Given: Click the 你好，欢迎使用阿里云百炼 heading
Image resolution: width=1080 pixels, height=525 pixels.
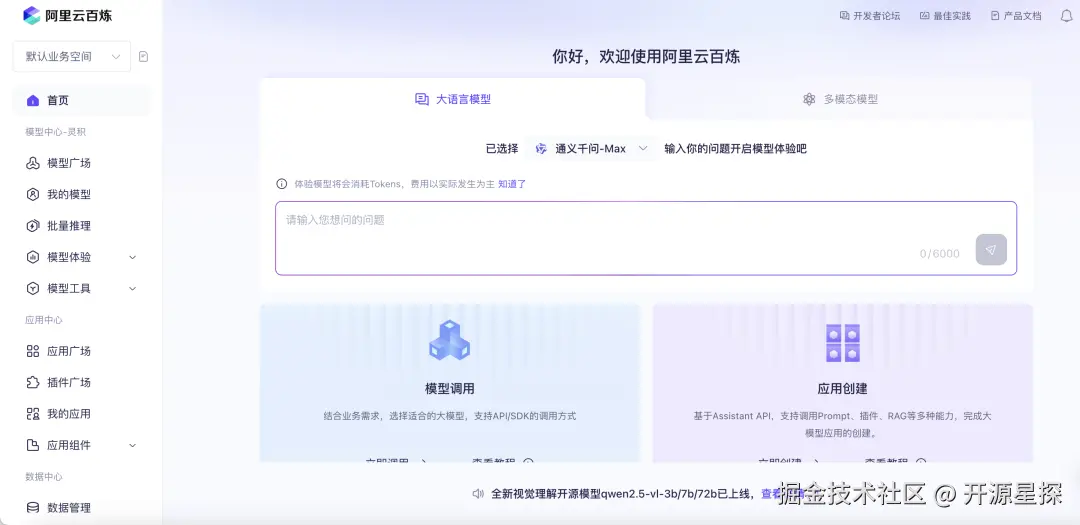Looking at the screenshot, I should coord(646,56).
